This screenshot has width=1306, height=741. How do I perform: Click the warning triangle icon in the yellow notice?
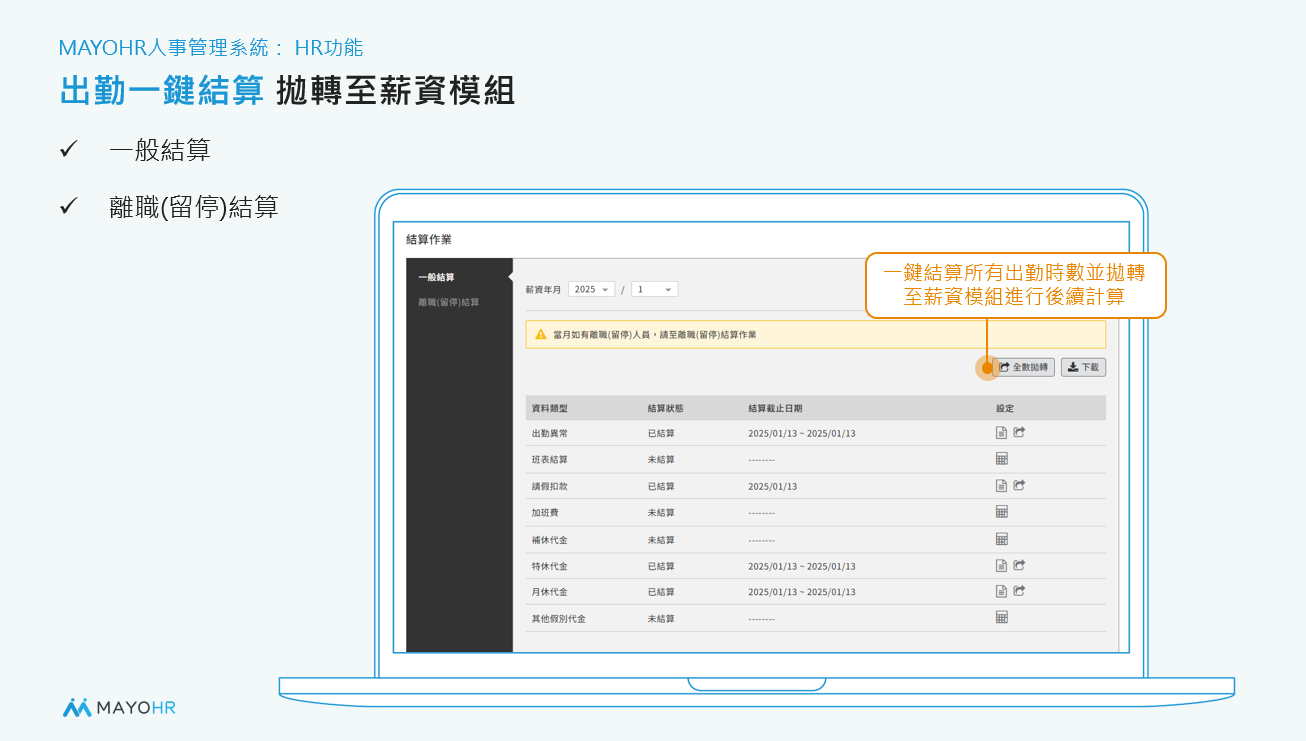pyautogui.click(x=541, y=334)
